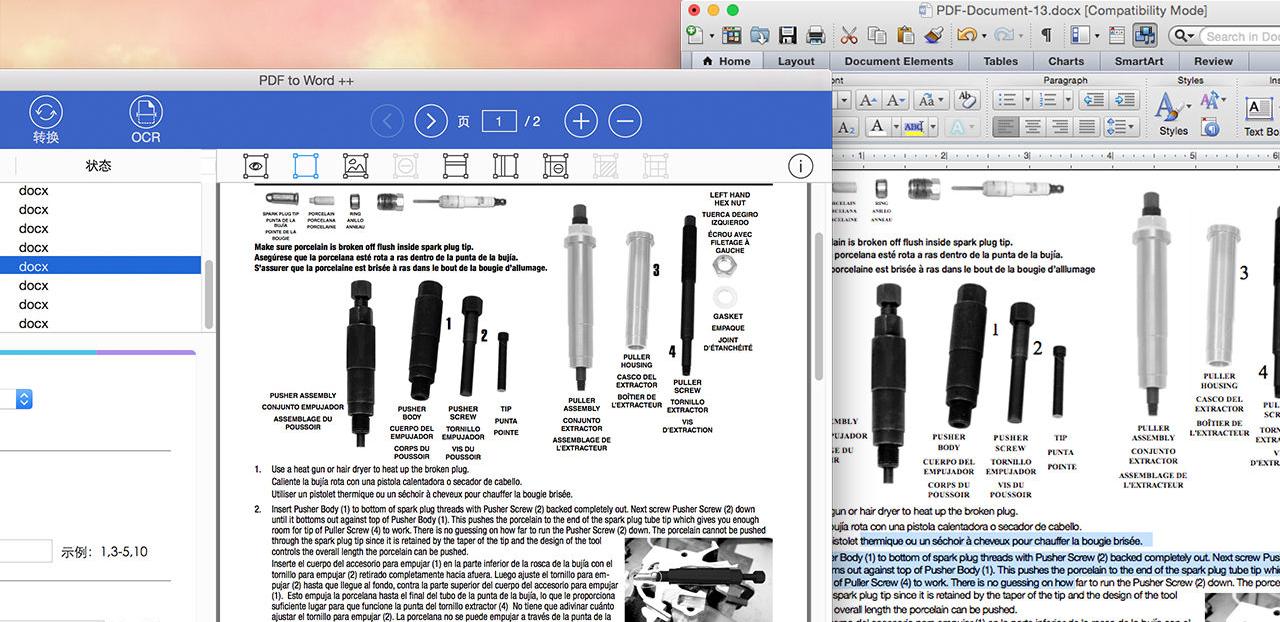
Task: Open the Change Case dropdown
Action: 931,100
